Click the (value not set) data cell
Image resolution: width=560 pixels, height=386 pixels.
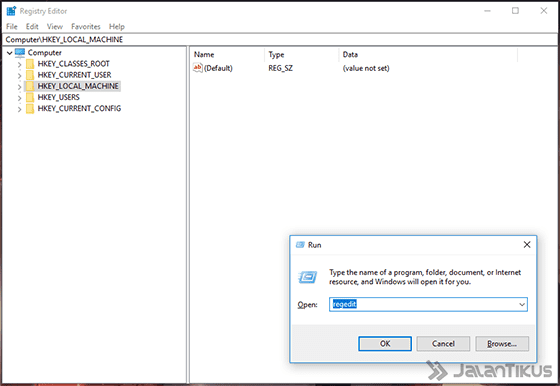coord(366,68)
